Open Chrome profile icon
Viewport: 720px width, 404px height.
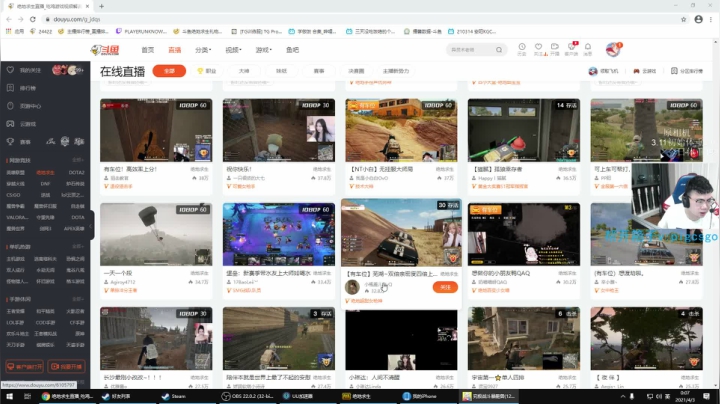698,19
